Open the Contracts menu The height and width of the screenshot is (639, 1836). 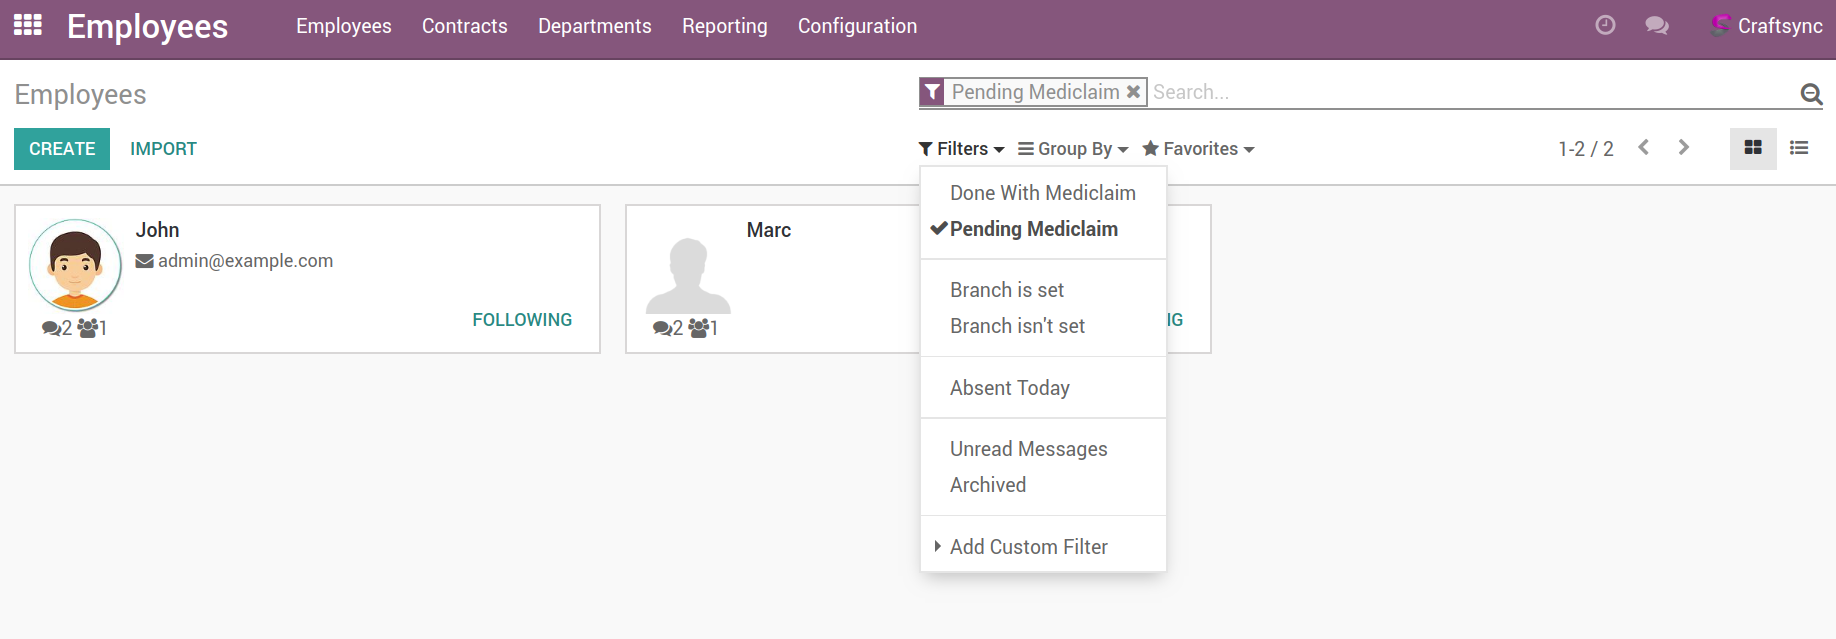tap(464, 26)
